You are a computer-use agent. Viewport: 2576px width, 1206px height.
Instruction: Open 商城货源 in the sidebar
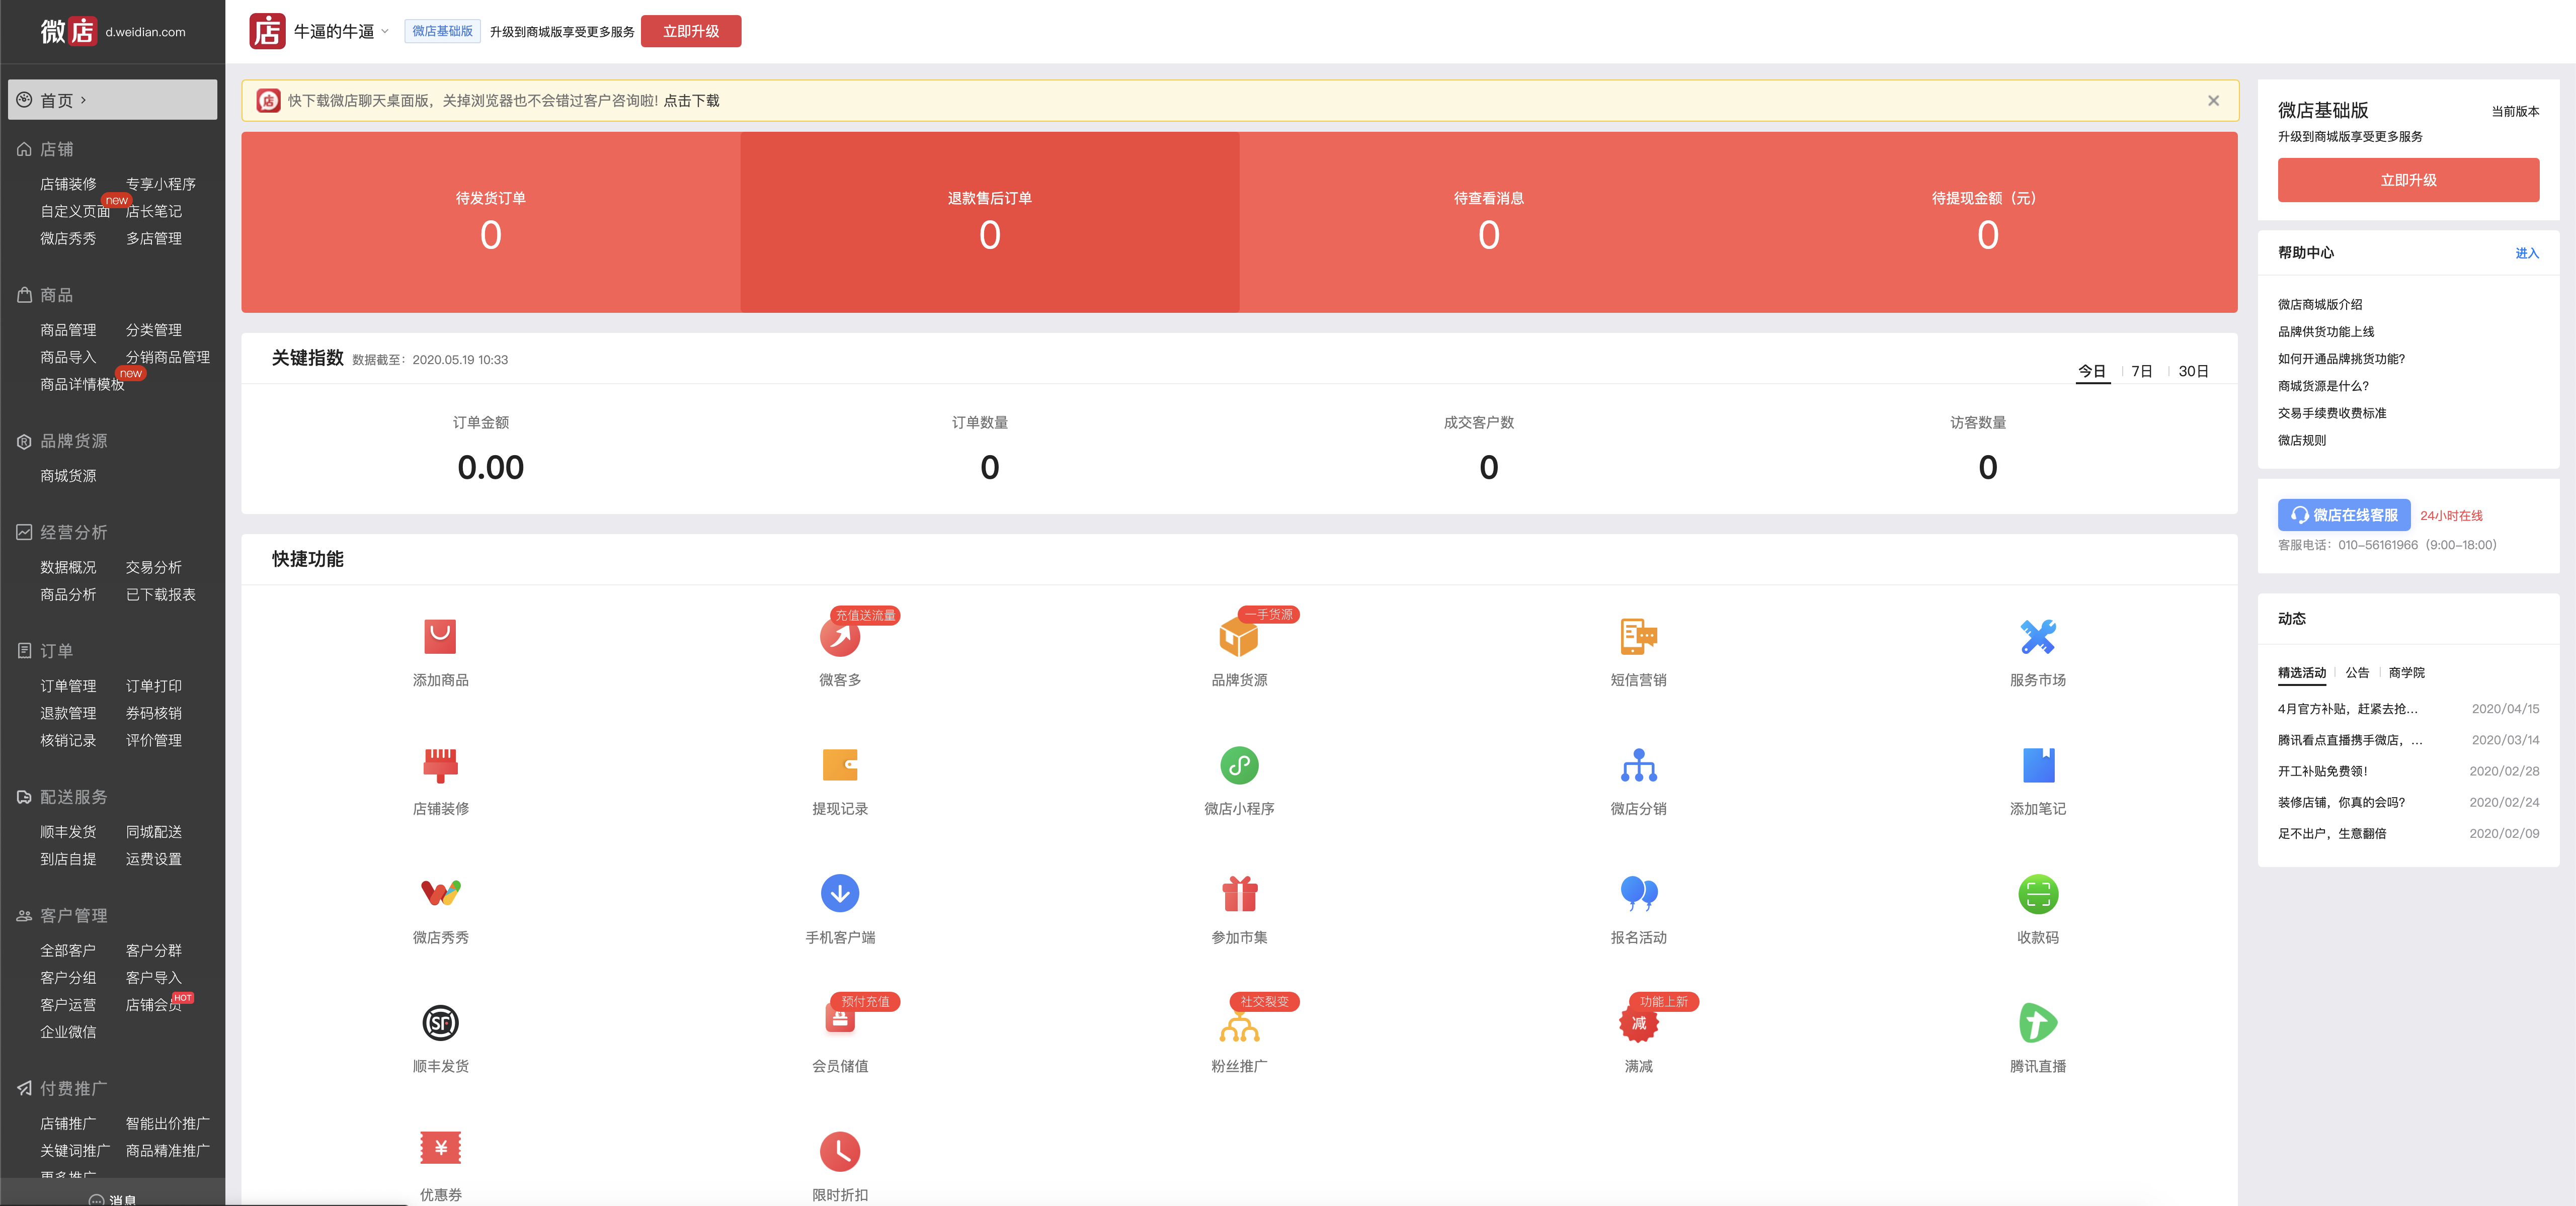click(x=68, y=476)
